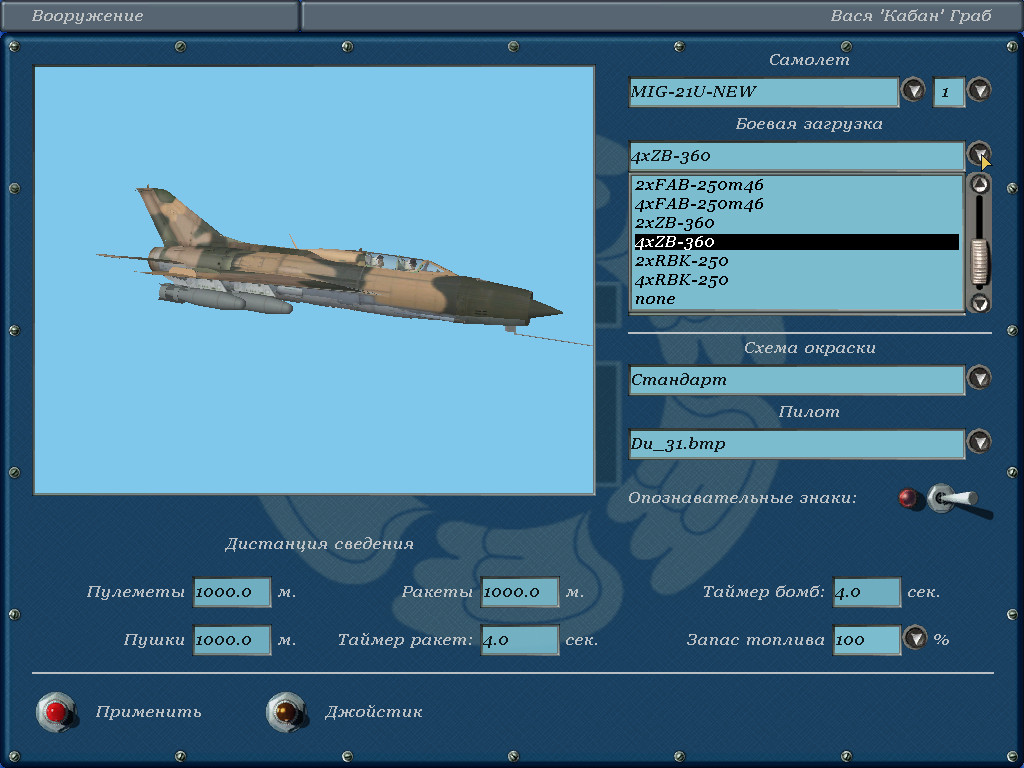Image resolution: width=1024 pixels, height=768 pixels.
Task: Click the Стандарт paint scheme field
Action: (x=797, y=380)
